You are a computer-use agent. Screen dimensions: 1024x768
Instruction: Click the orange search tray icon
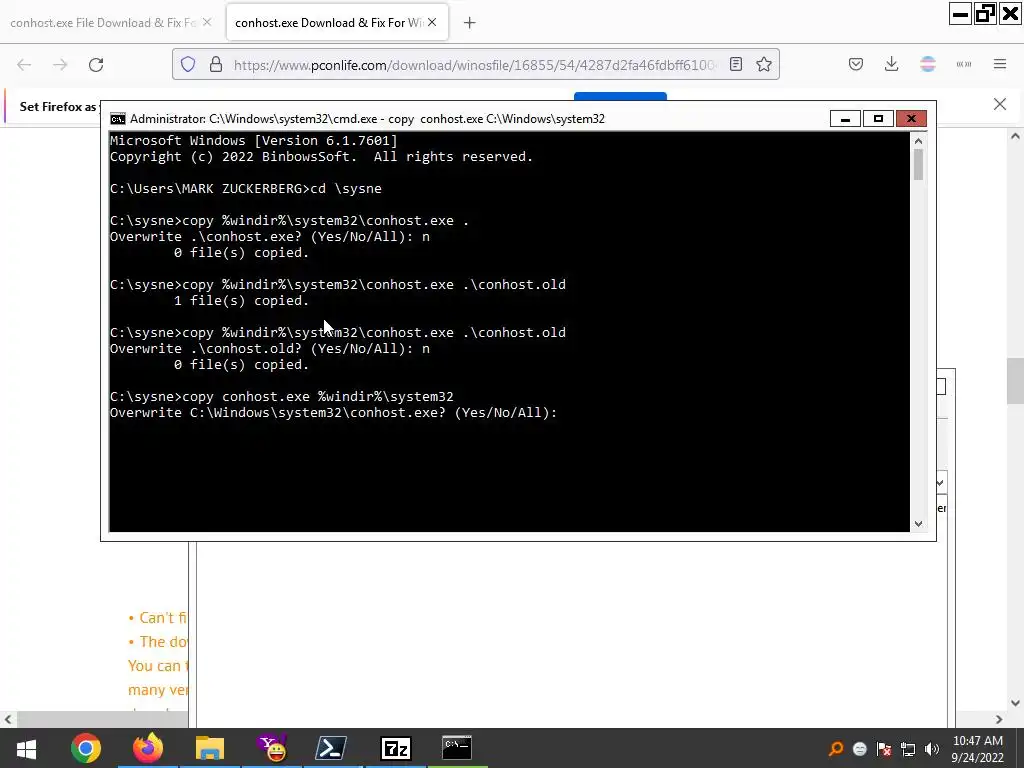pyautogui.click(x=836, y=749)
